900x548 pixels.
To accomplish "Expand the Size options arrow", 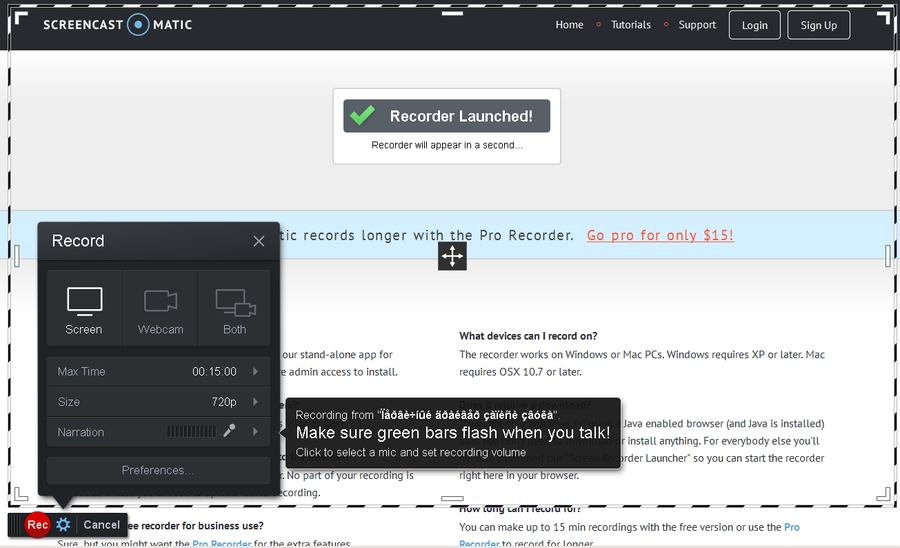I will tap(255, 402).
